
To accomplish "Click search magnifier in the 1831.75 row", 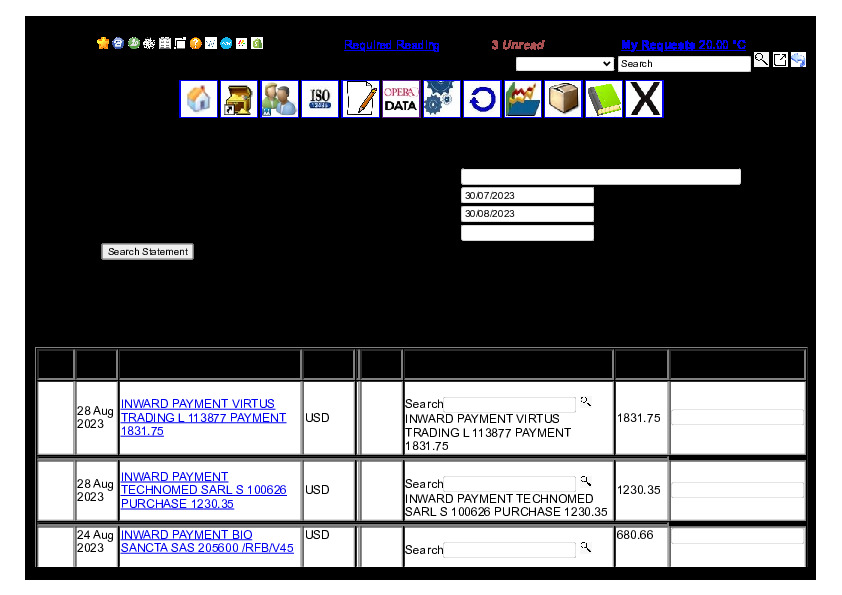I will tap(586, 401).
